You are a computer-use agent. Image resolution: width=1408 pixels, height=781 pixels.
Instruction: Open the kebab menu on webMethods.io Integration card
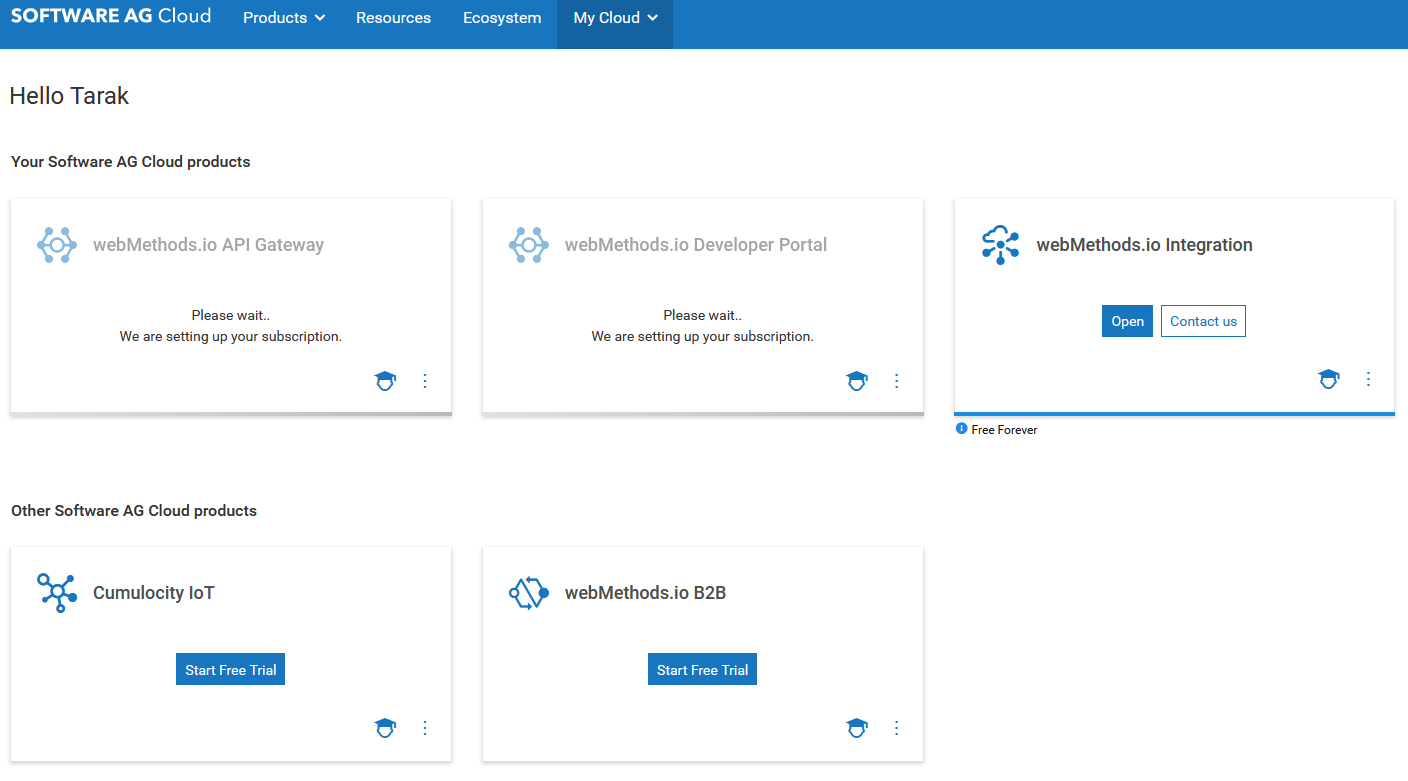pos(1368,379)
